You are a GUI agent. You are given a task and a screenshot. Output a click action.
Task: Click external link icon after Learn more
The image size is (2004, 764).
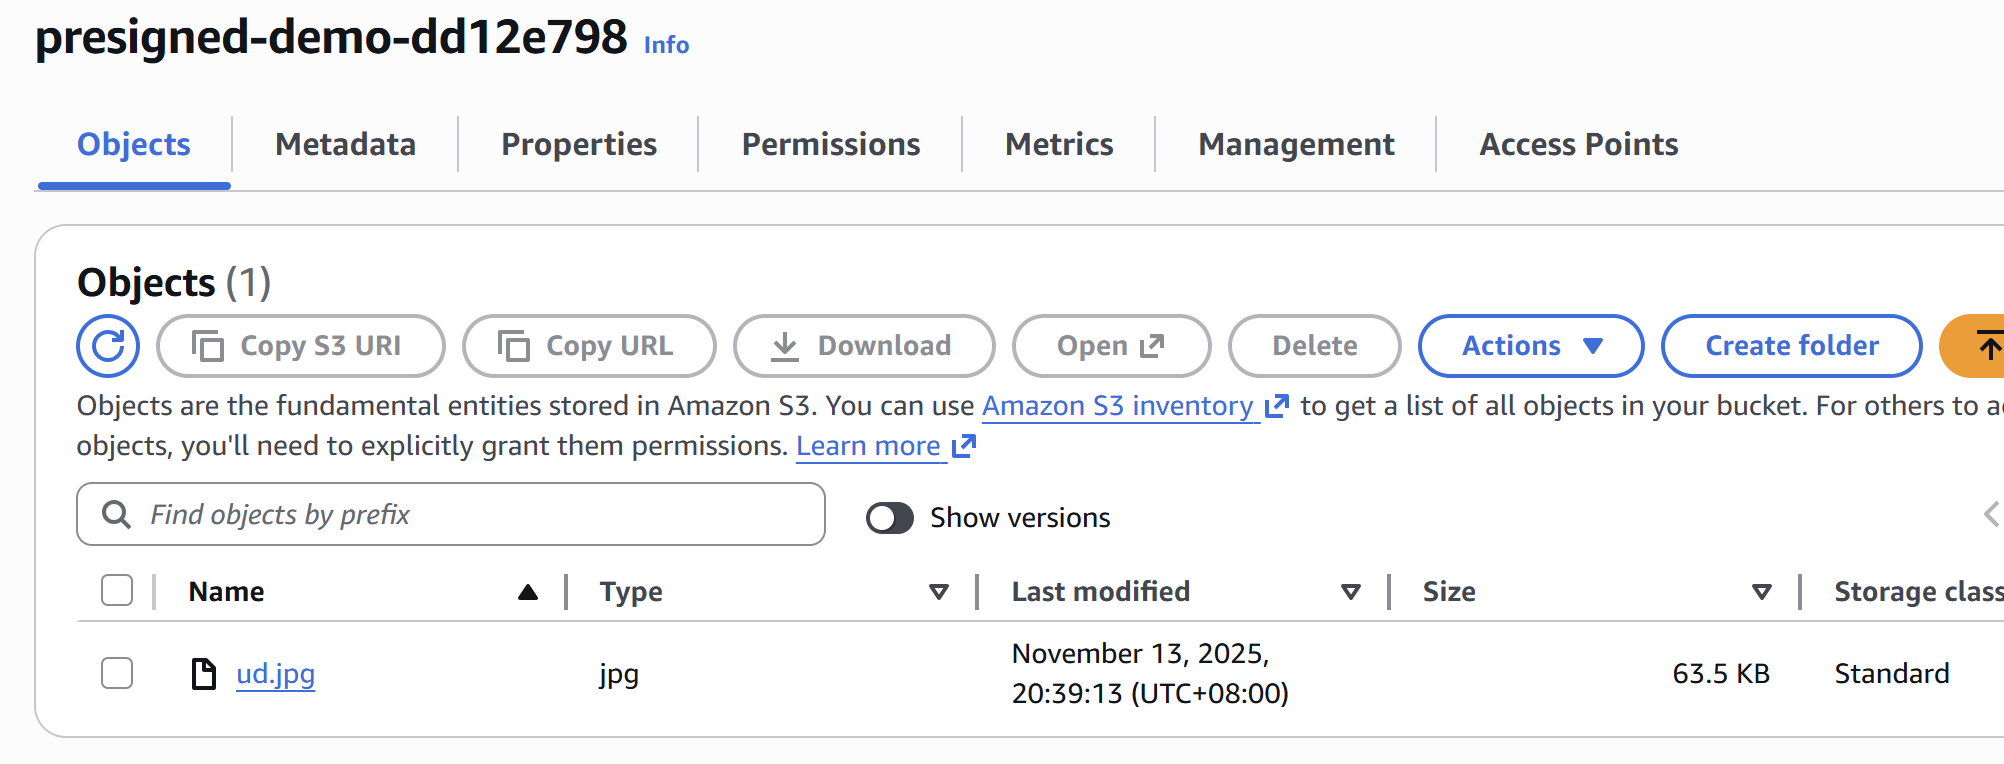point(963,446)
